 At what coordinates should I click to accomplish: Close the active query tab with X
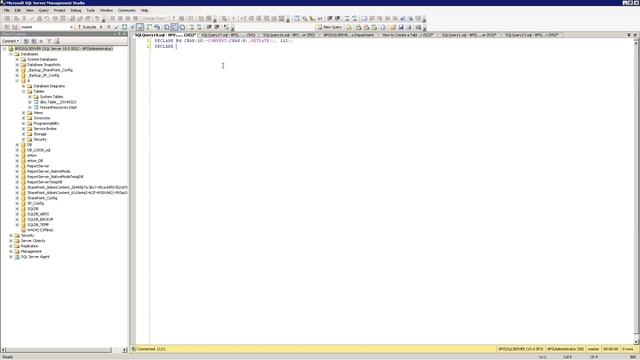(x=636, y=35)
